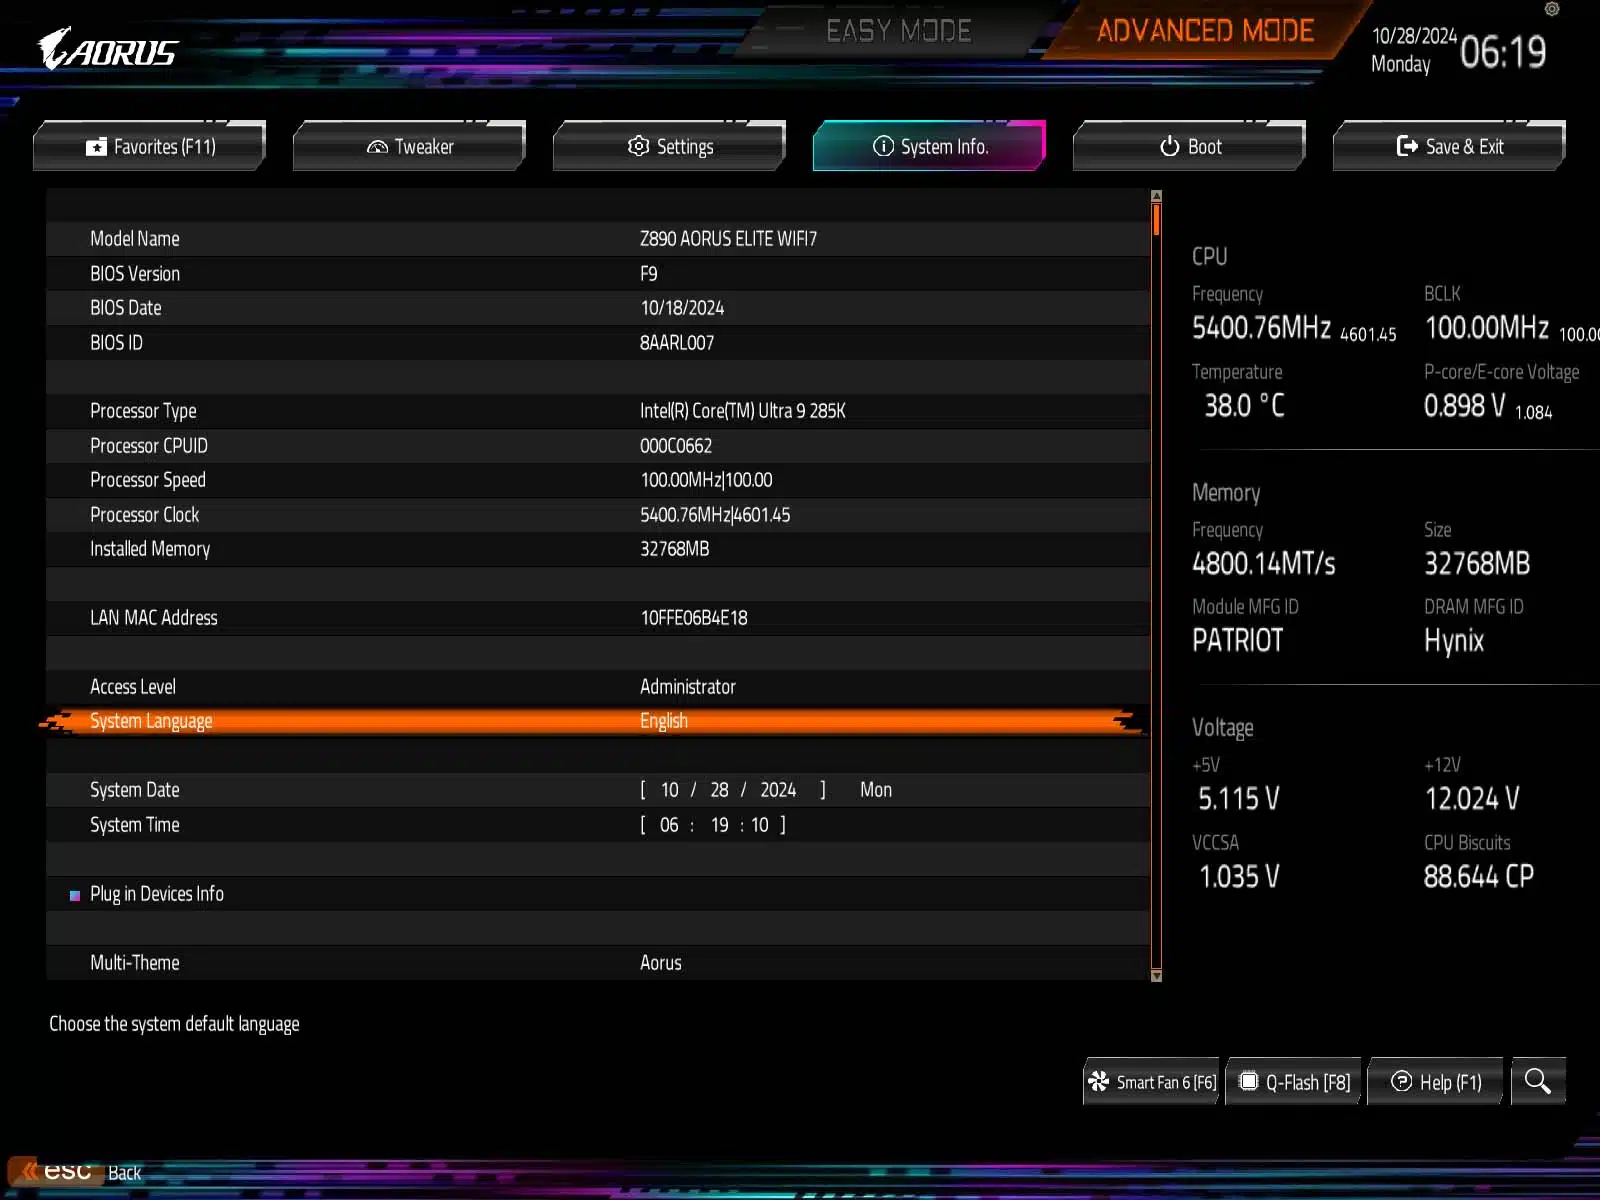Click the BIOS Date 10/18/2024 value
This screenshot has width=1600, height=1200.
[x=683, y=308]
